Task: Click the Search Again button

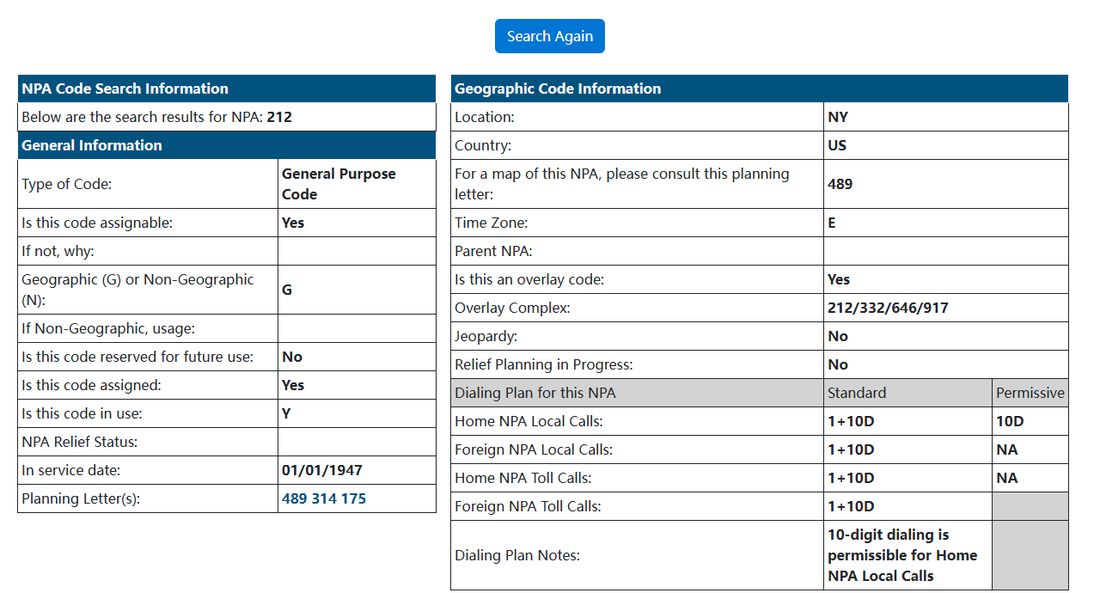Action: point(549,36)
